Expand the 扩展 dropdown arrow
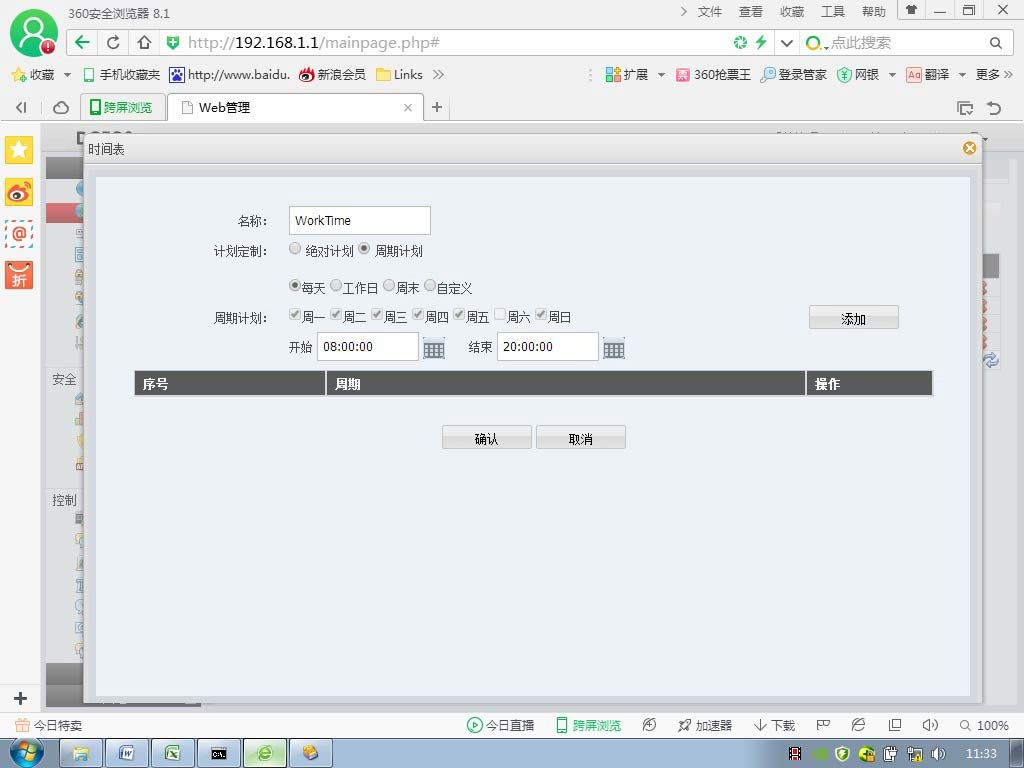1024x768 pixels. point(661,75)
